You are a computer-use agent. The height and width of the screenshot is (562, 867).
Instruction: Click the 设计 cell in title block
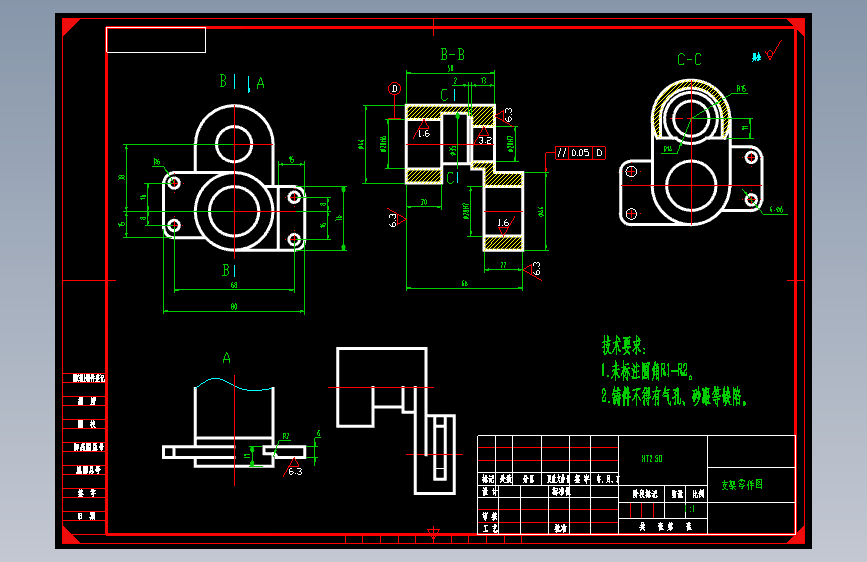tap(489, 492)
